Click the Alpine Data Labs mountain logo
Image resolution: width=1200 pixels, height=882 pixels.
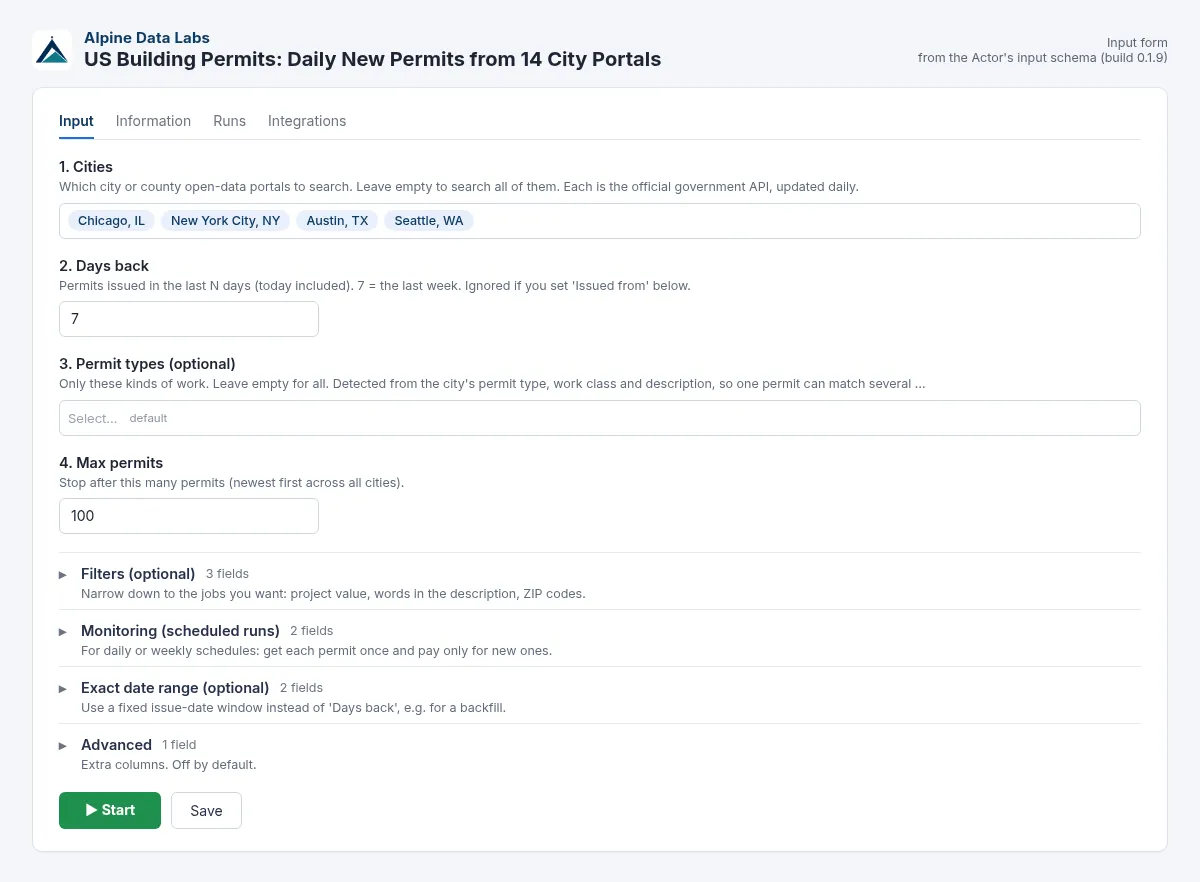coord(52,49)
